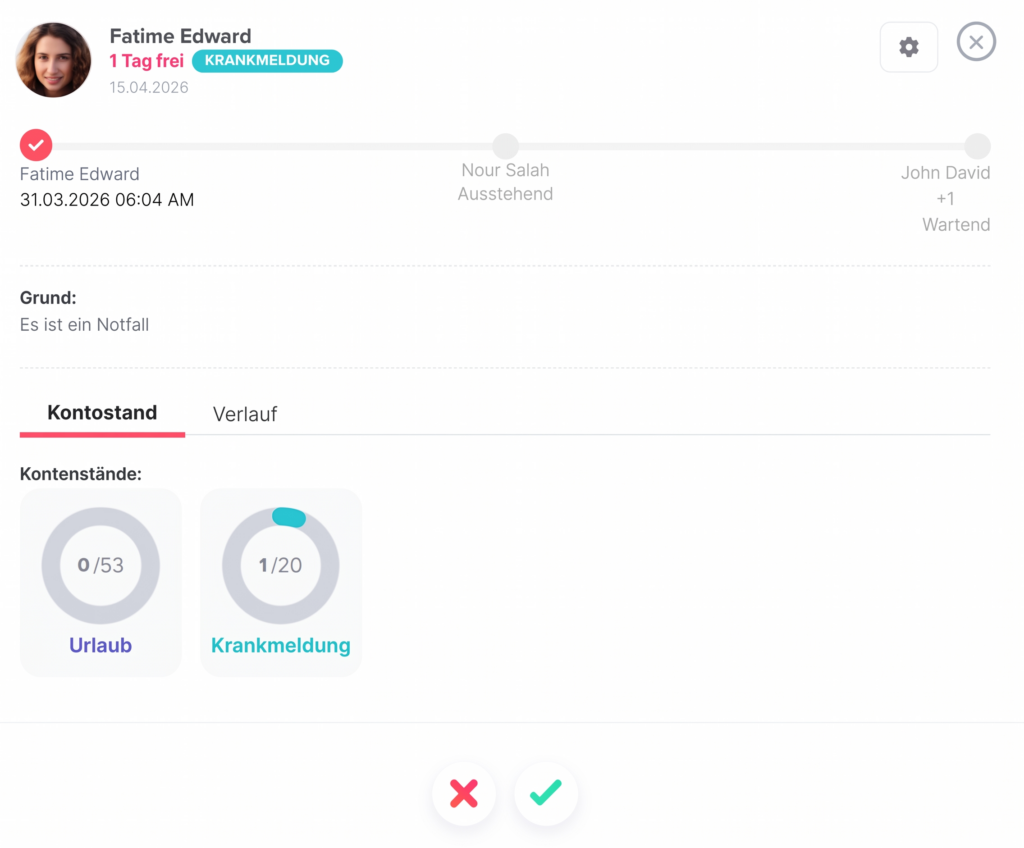
Task: Click the red completed step checkmark
Action: [36, 145]
